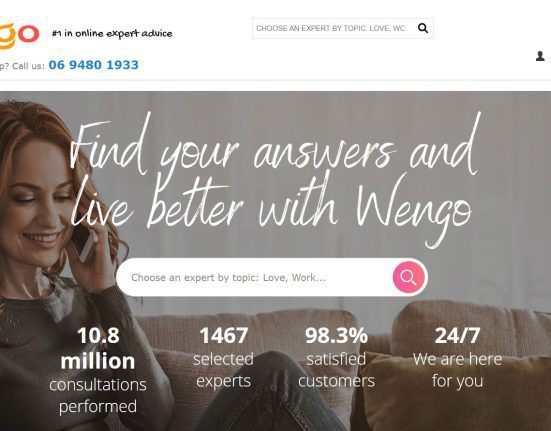Click the 'selected experts' caption
Image resolution: width=551 pixels, height=431 pixels.
point(223,370)
